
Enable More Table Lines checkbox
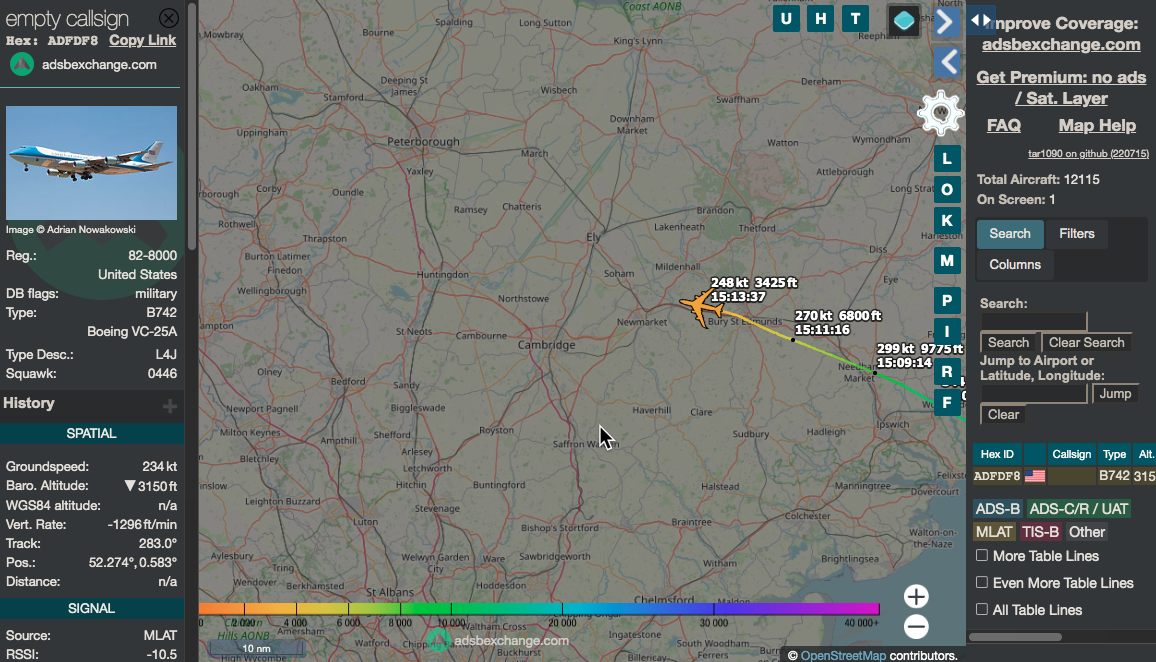[x=982, y=555]
